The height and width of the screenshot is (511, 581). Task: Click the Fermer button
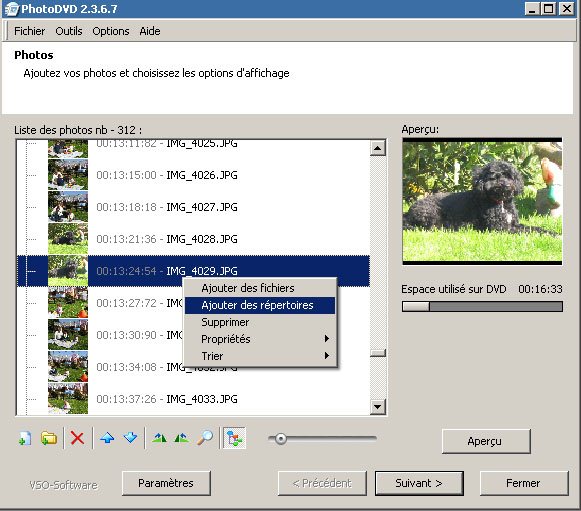[x=524, y=483]
